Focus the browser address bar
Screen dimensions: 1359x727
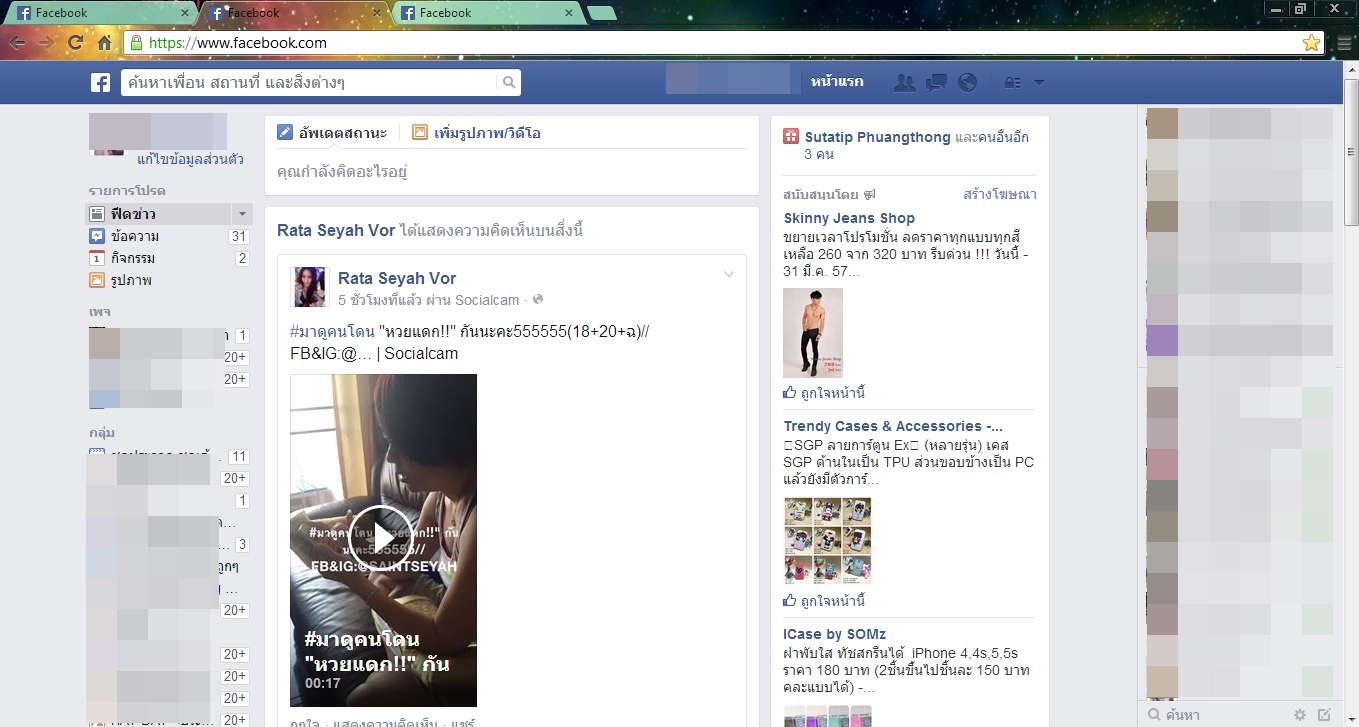click(722, 43)
